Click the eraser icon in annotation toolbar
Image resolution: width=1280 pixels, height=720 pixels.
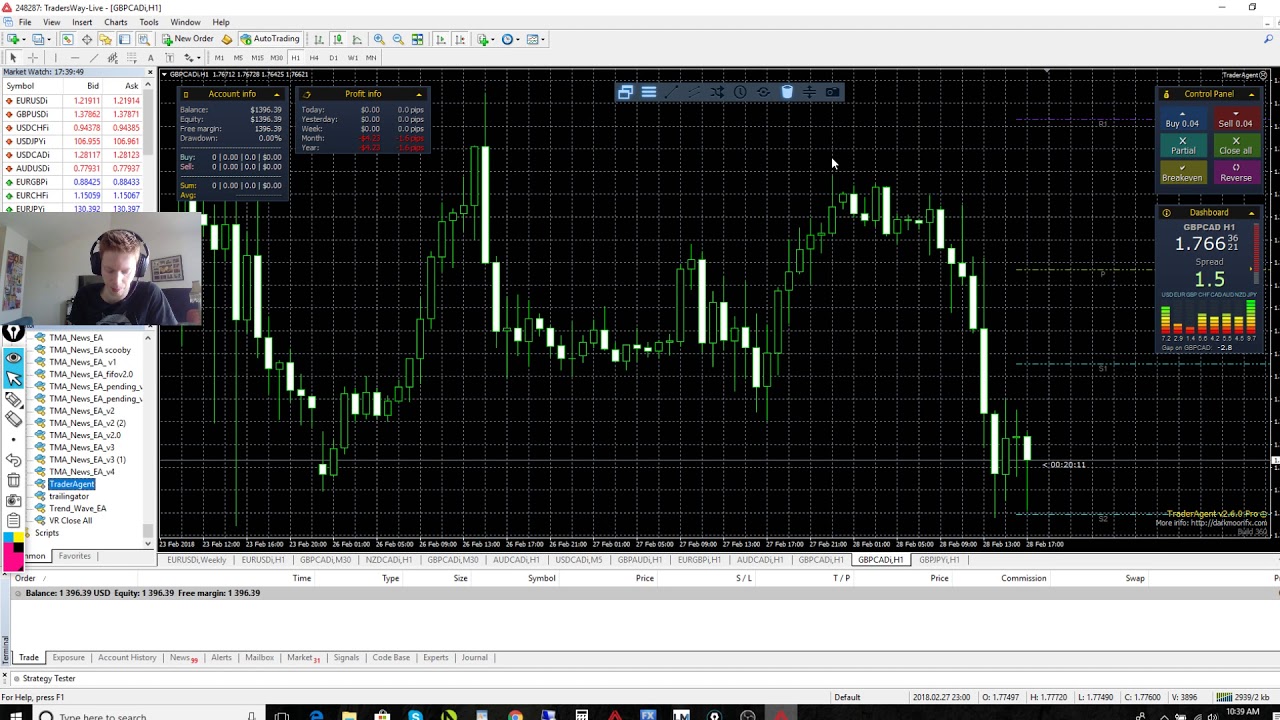13,418
